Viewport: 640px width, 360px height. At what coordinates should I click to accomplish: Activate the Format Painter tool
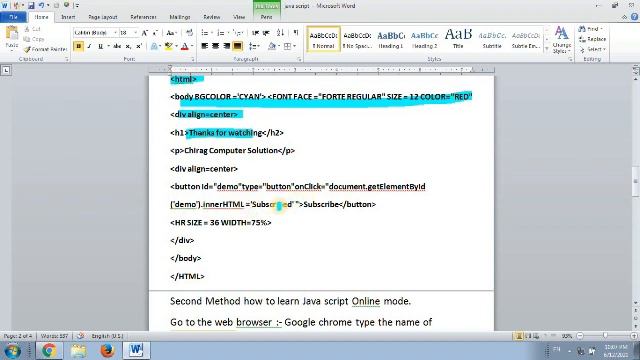[45, 49]
